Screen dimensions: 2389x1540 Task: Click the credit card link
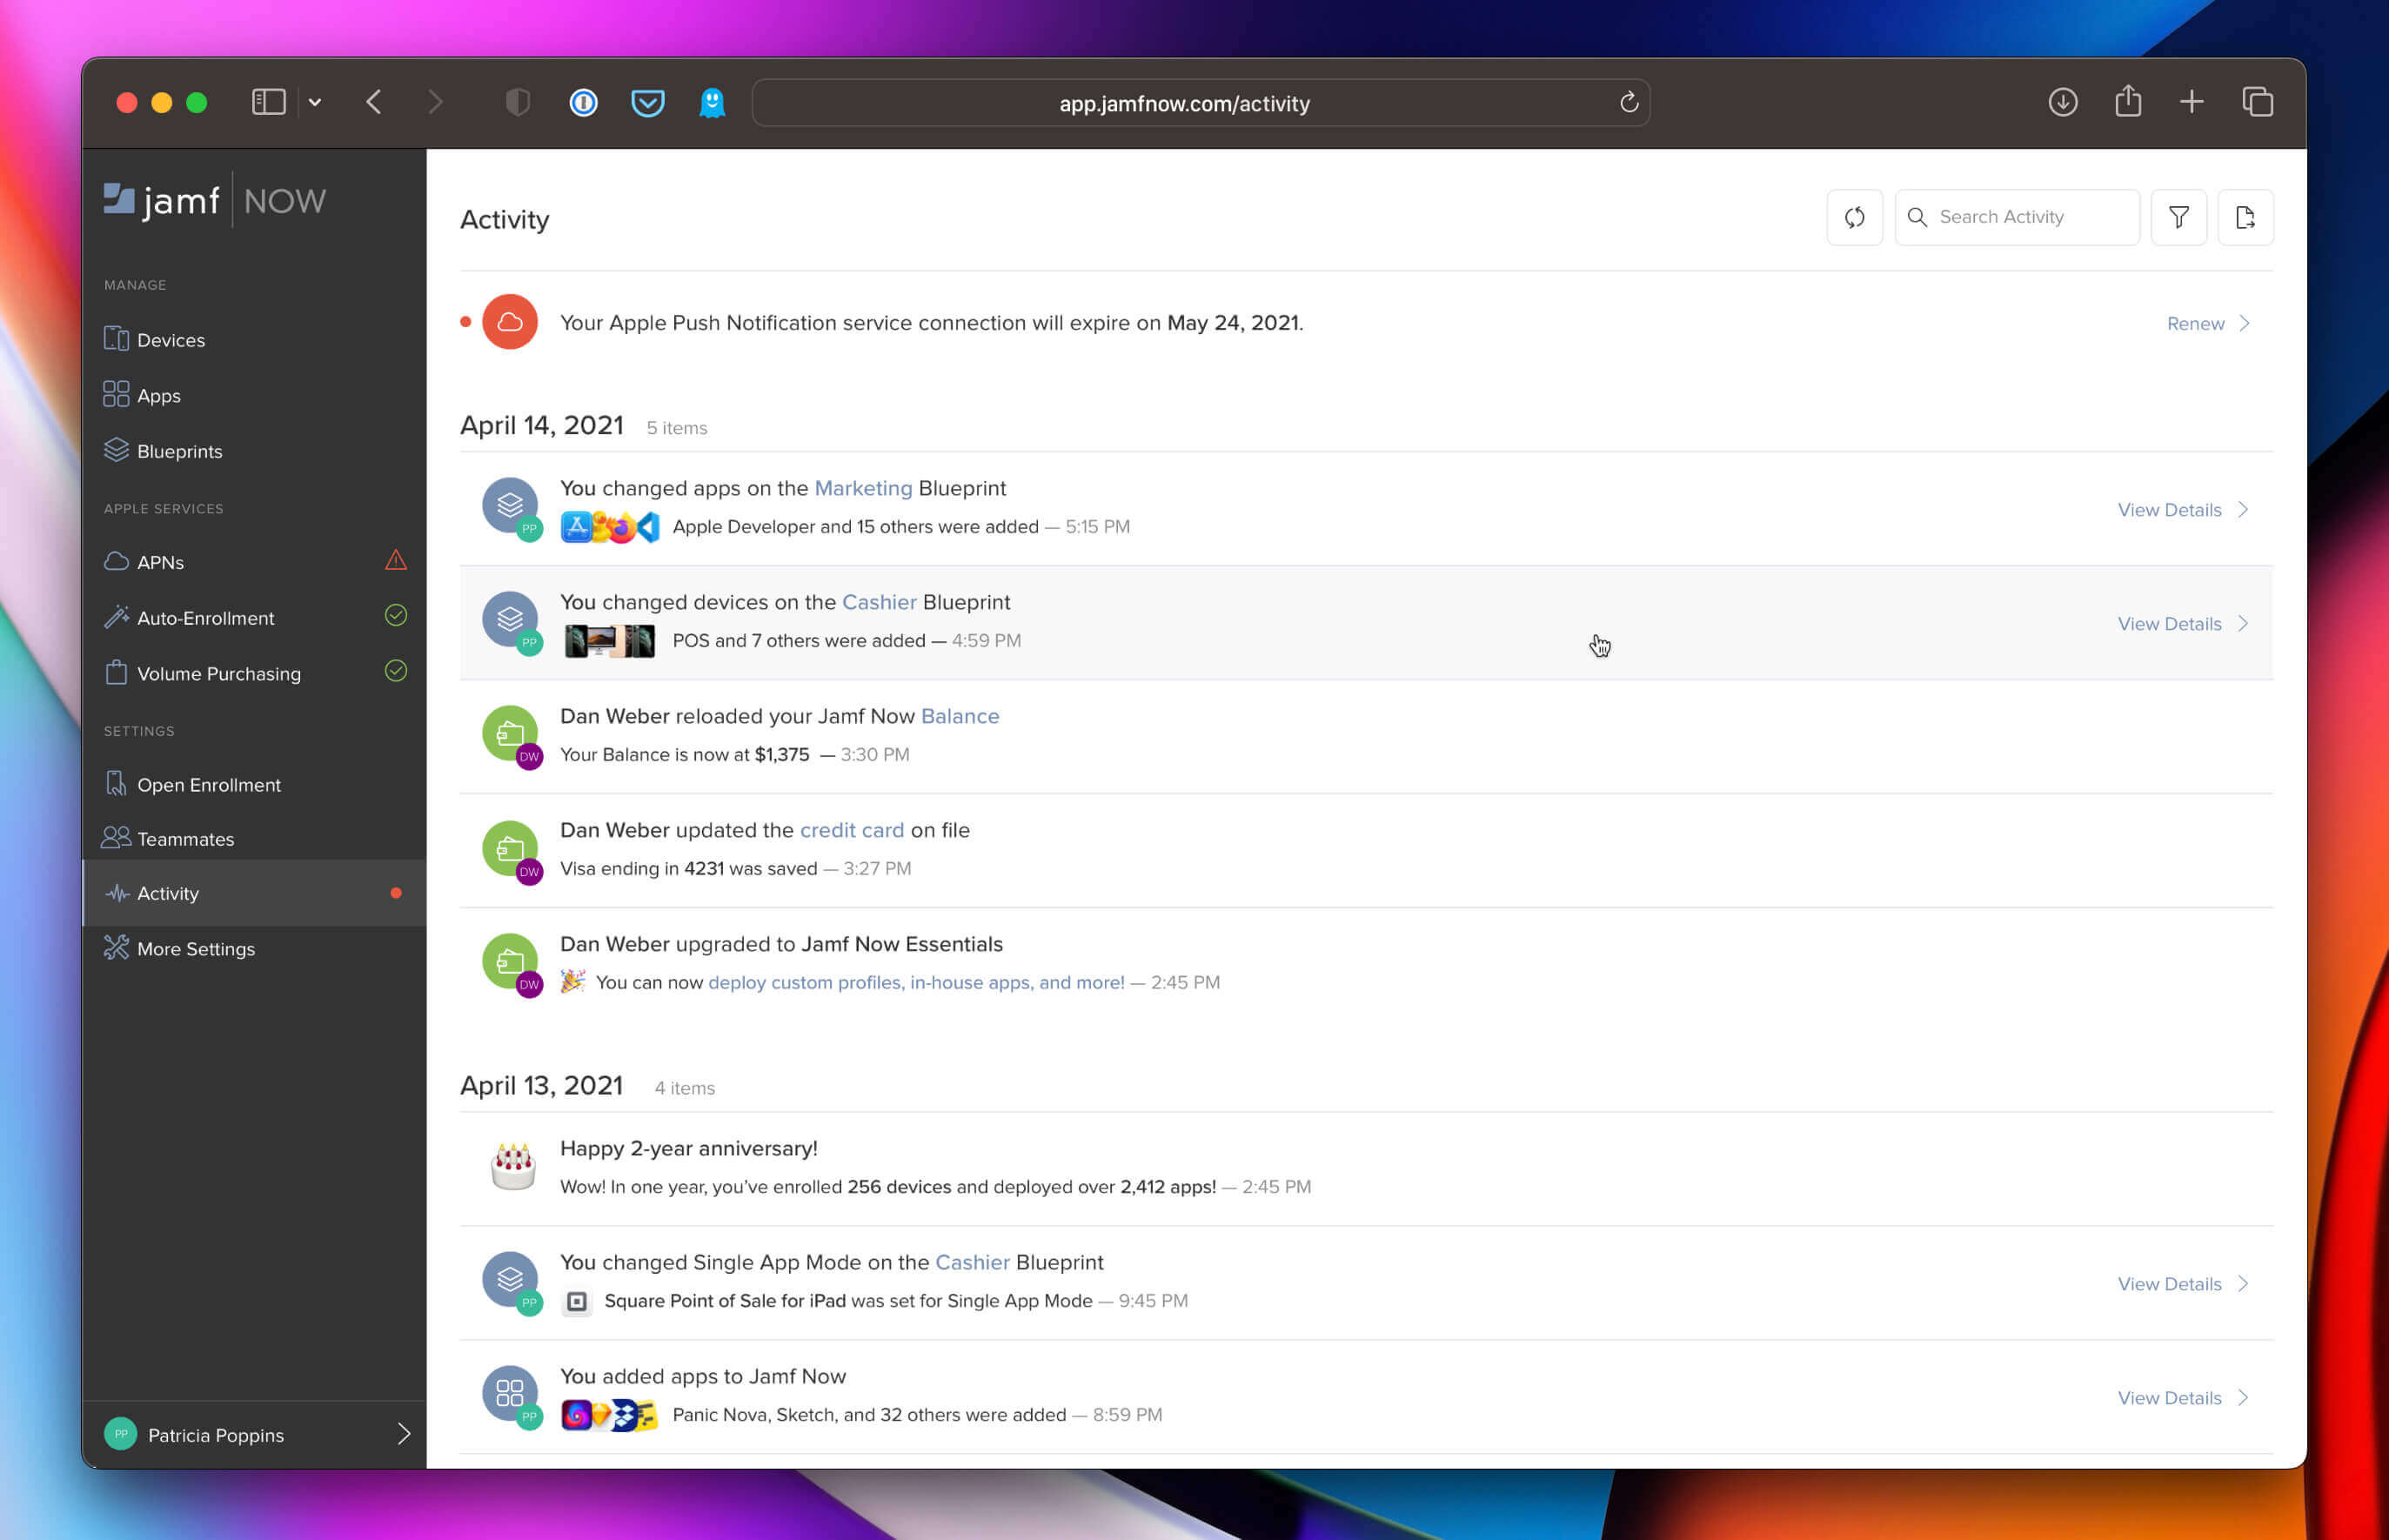click(852, 830)
